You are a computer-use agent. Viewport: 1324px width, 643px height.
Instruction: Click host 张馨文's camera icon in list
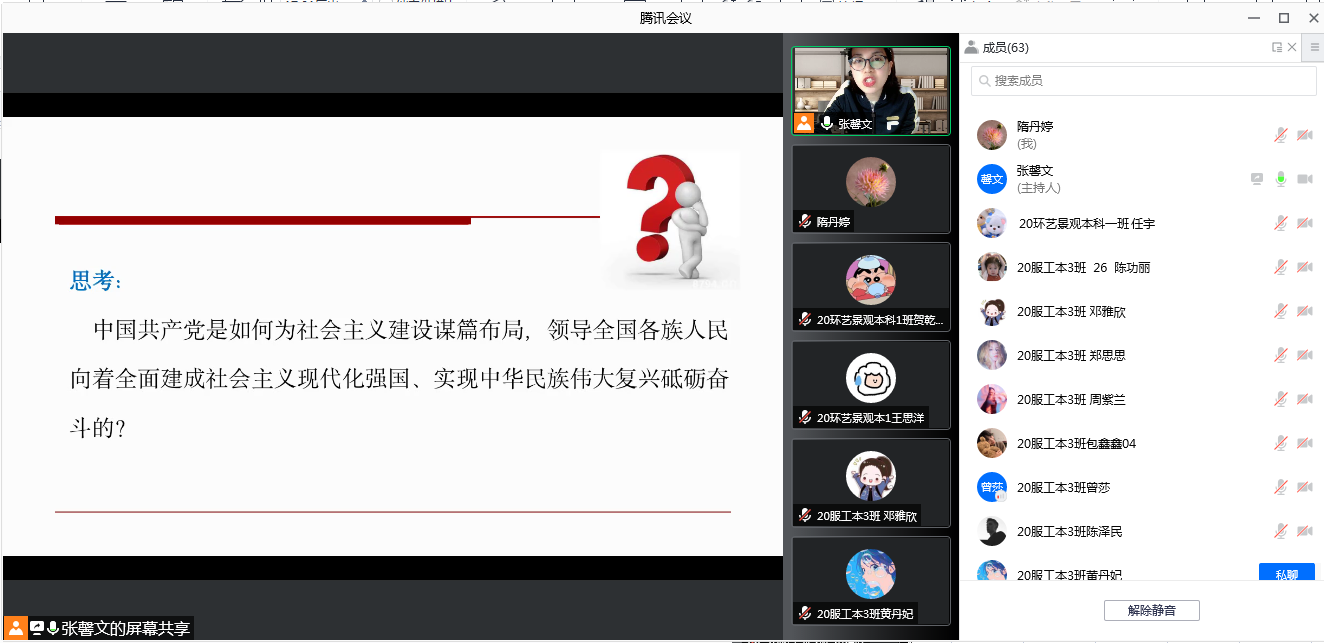point(1304,179)
